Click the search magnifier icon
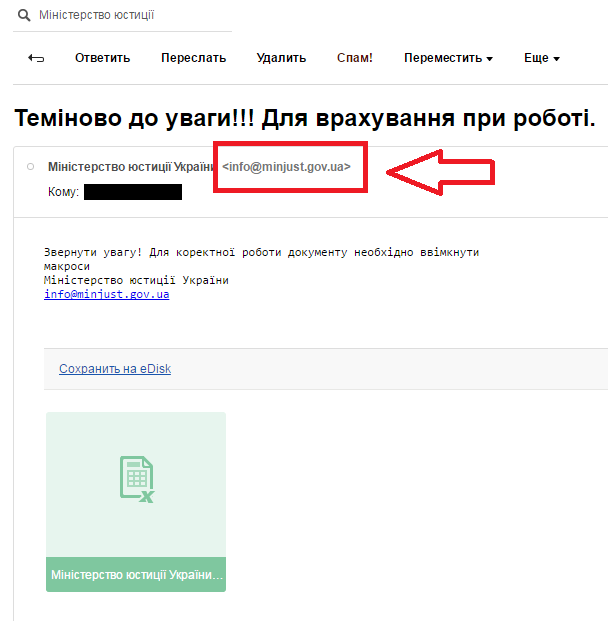Image resolution: width=608 pixels, height=621 pixels. coord(24,16)
